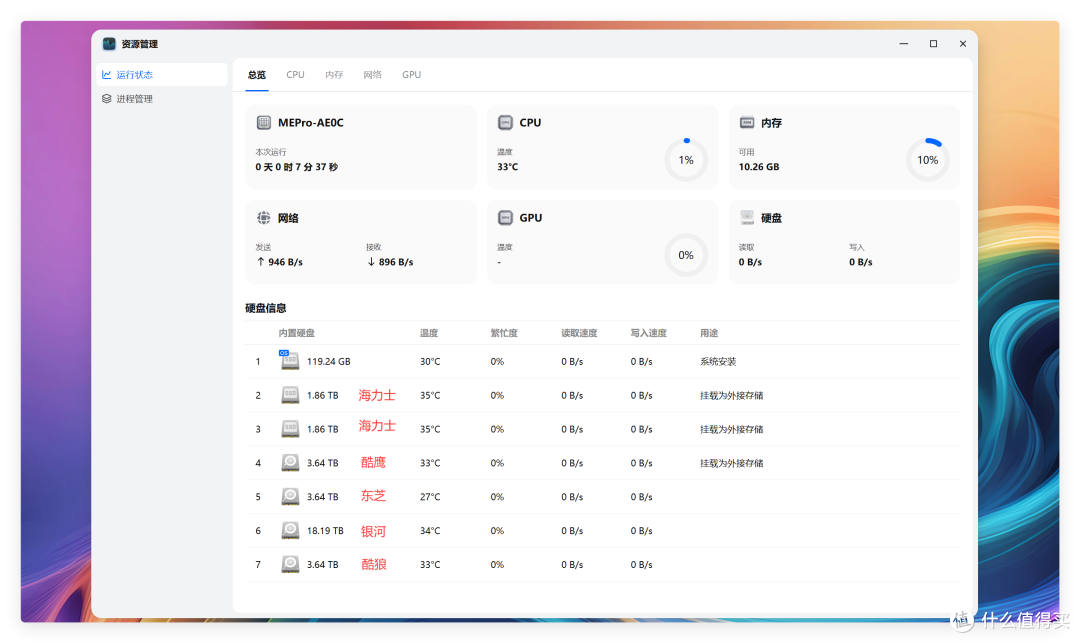Click the upload arrow icon beside 946 B/s
Viewport: 1080px width, 643px height.
[260, 262]
